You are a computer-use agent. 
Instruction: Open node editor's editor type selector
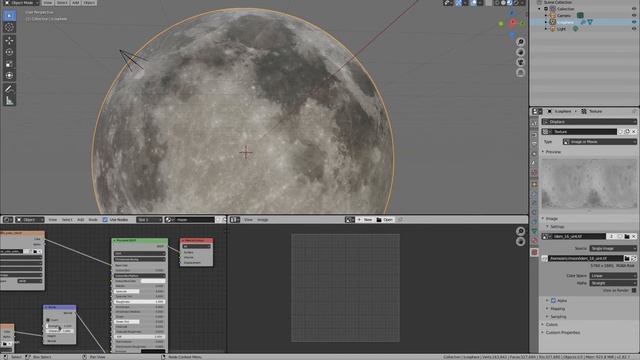pyautogui.click(x=8, y=220)
